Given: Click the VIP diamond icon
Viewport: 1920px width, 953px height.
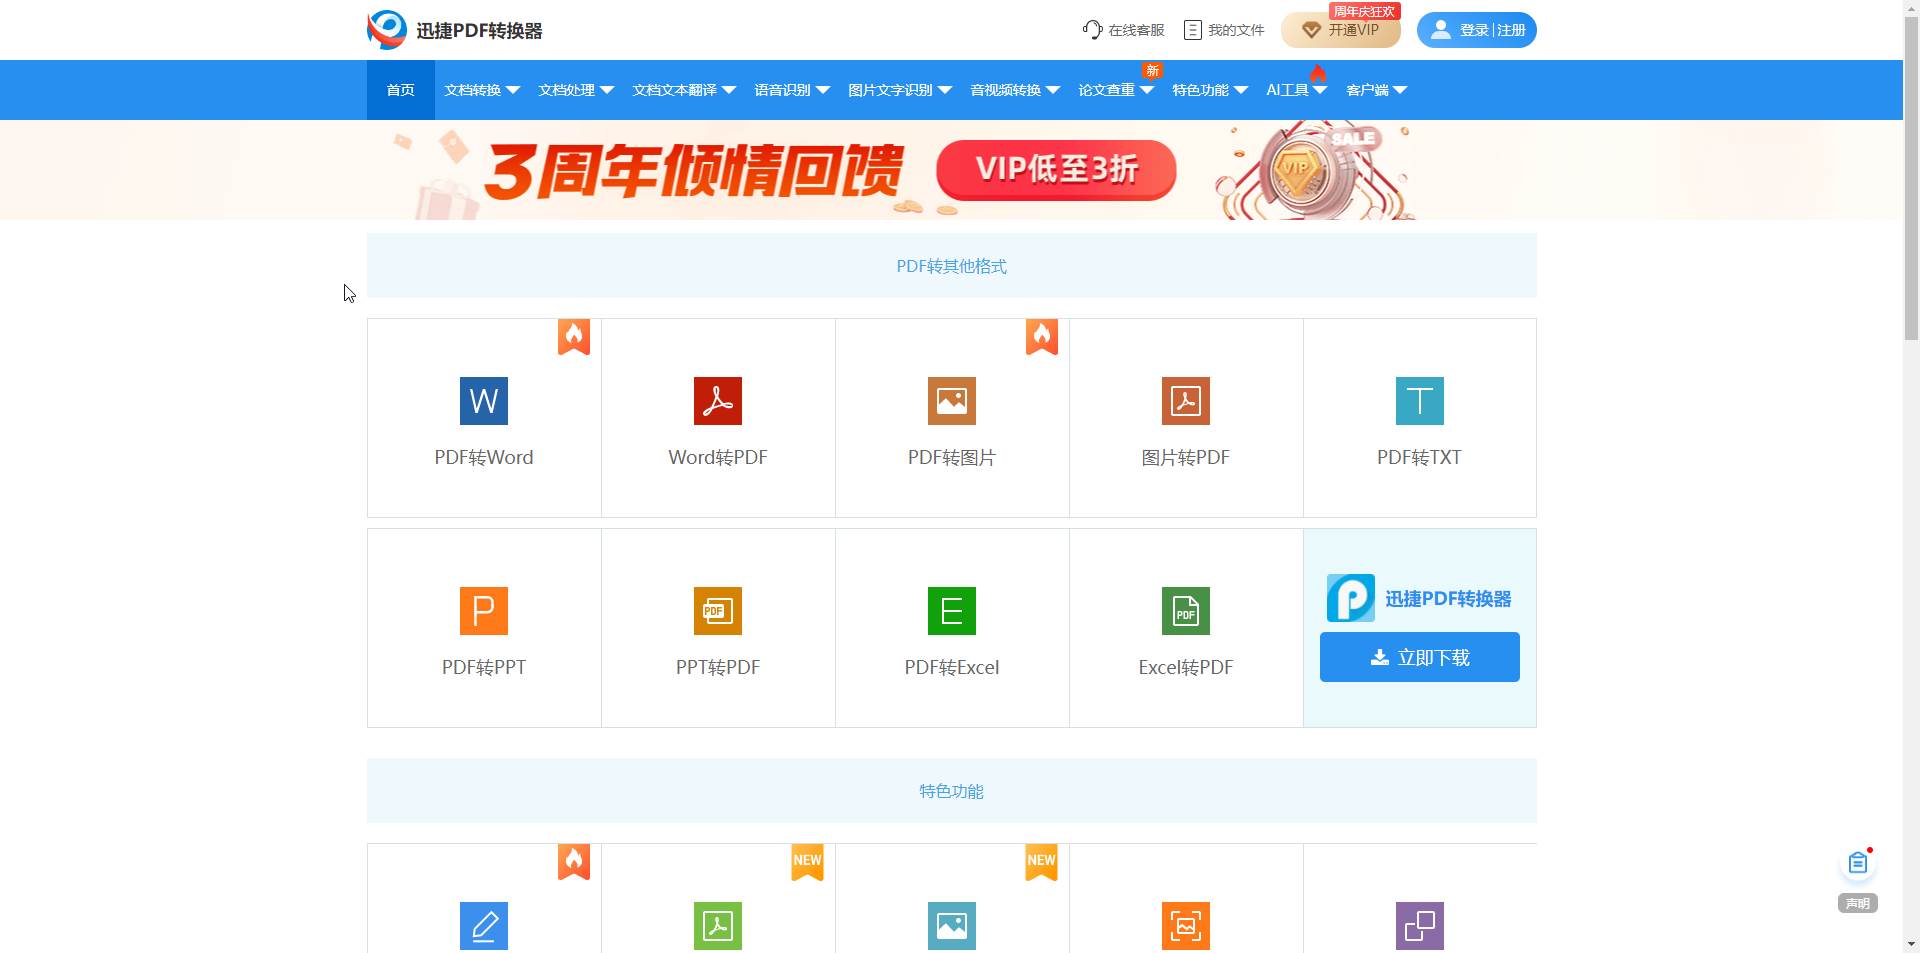Looking at the screenshot, I should click(x=1311, y=30).
